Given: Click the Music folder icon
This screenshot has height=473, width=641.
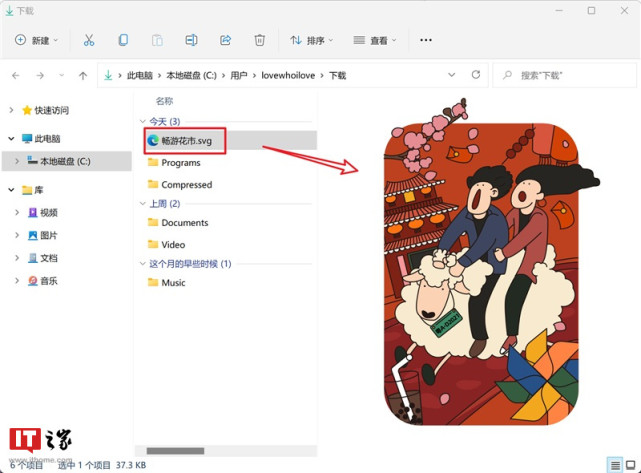Looking at the screenshot, I should 153,282.
